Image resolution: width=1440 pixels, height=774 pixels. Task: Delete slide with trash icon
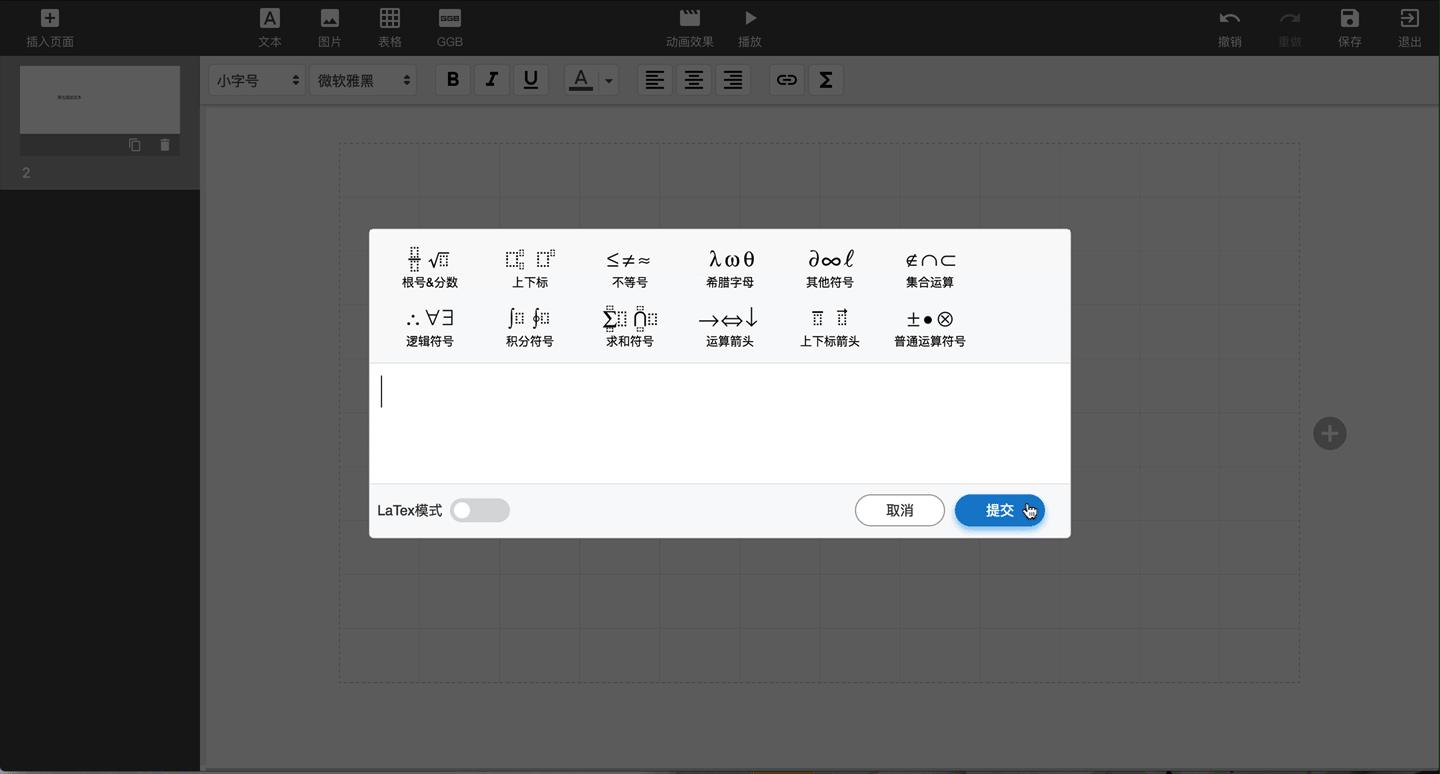(x=165, y=145)
